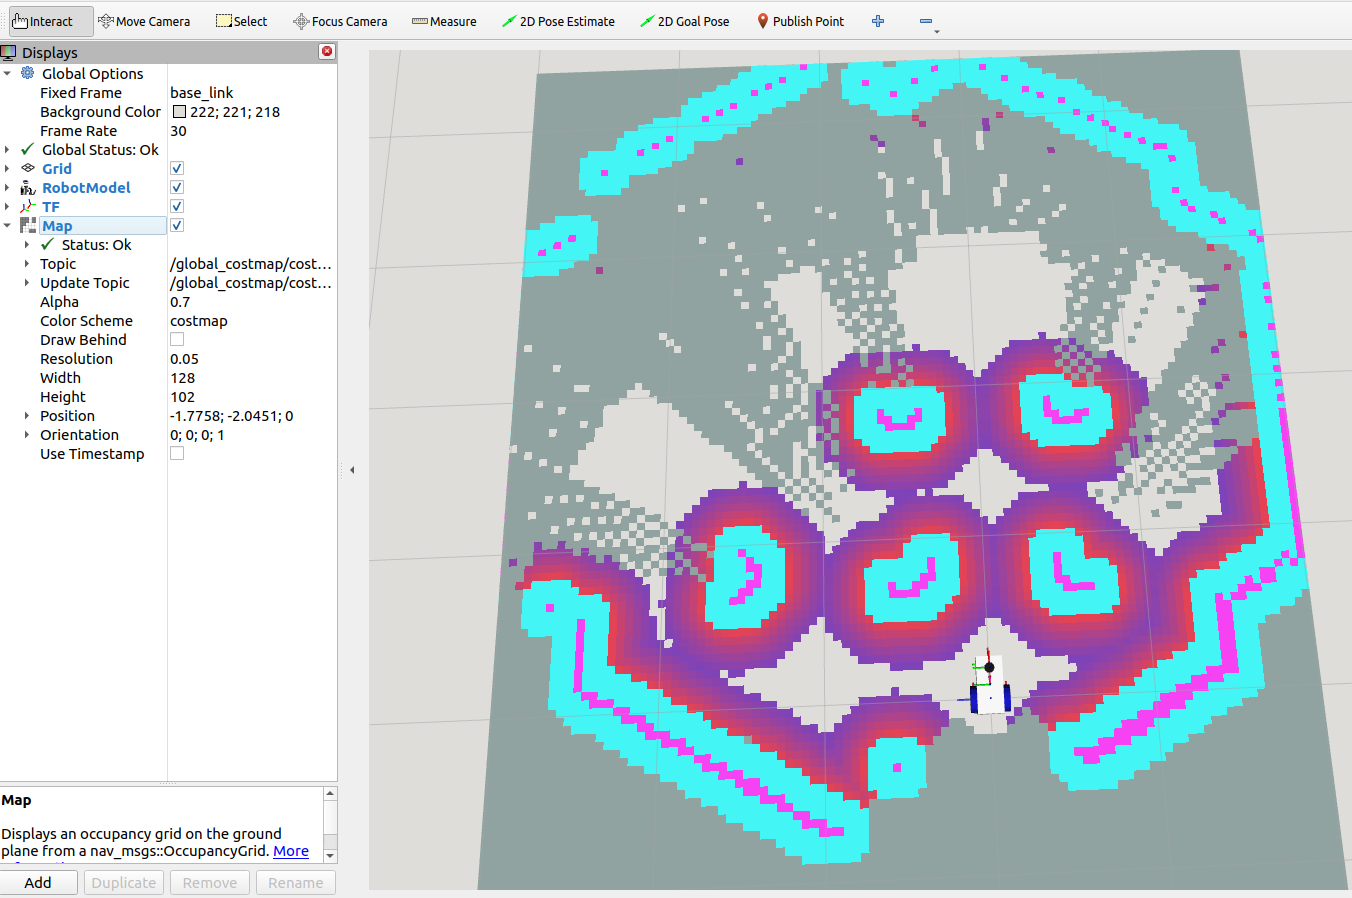Select the 2D Goal Pose tool

coord(685,21)
